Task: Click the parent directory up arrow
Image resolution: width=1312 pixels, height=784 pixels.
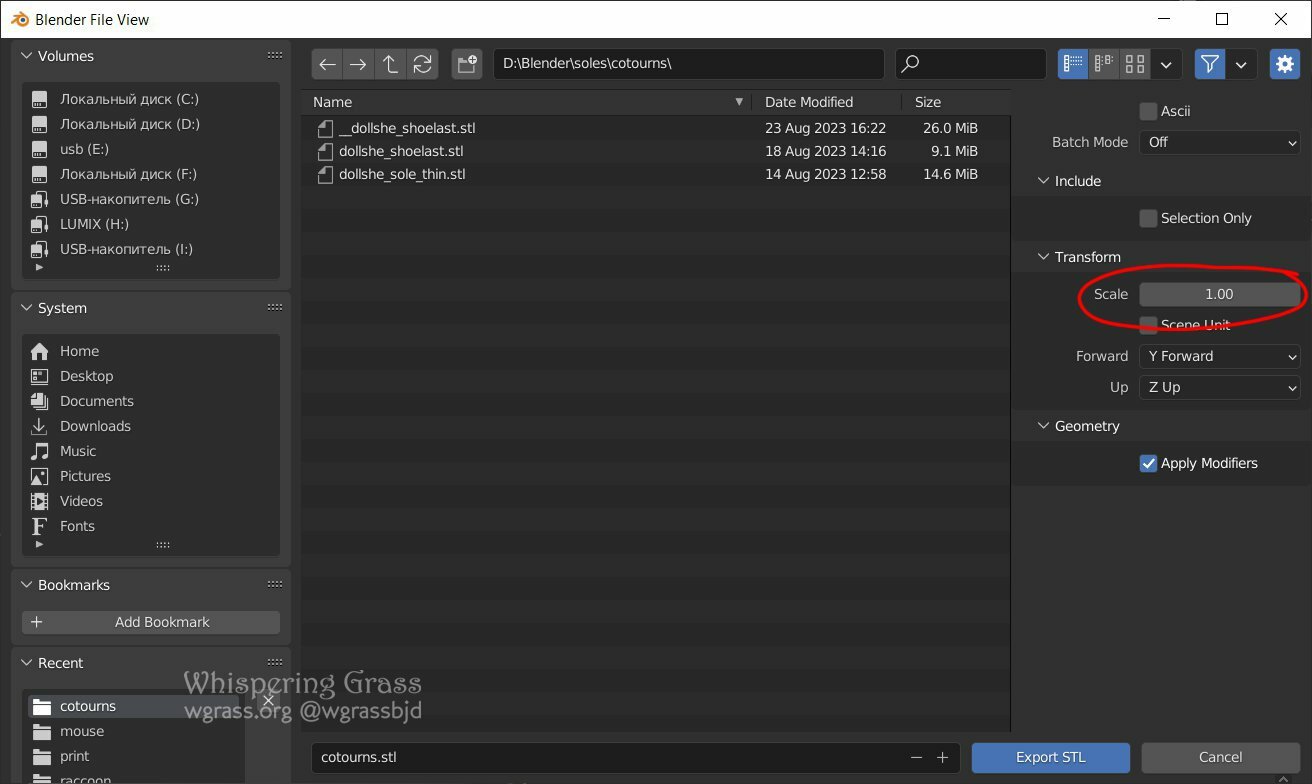Action: (390, 64)
